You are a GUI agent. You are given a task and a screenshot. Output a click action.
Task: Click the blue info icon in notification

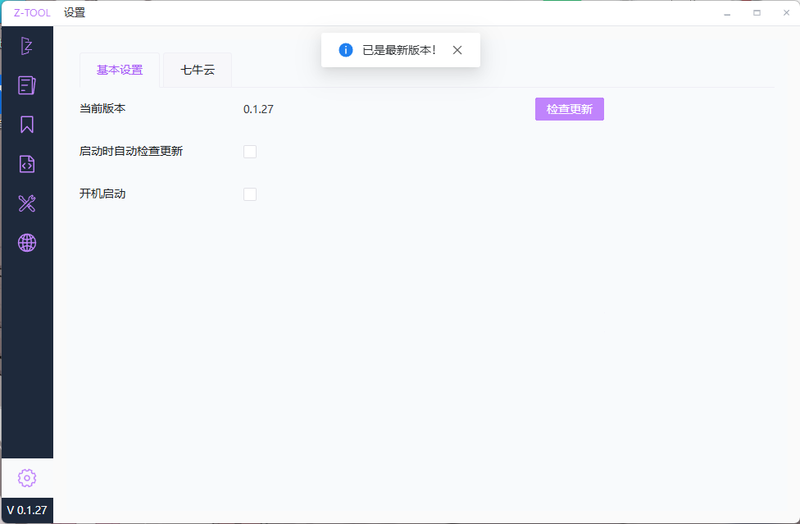(346, 50)
